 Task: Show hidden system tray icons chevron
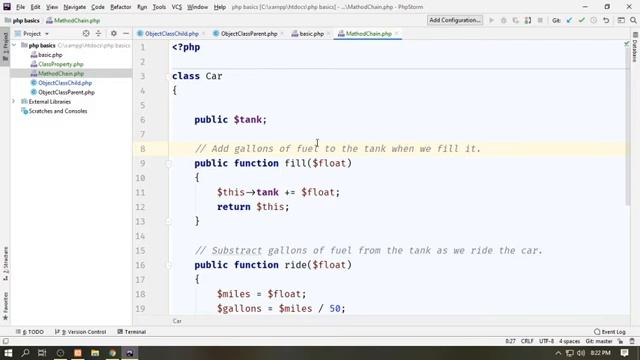click(558, 353)
